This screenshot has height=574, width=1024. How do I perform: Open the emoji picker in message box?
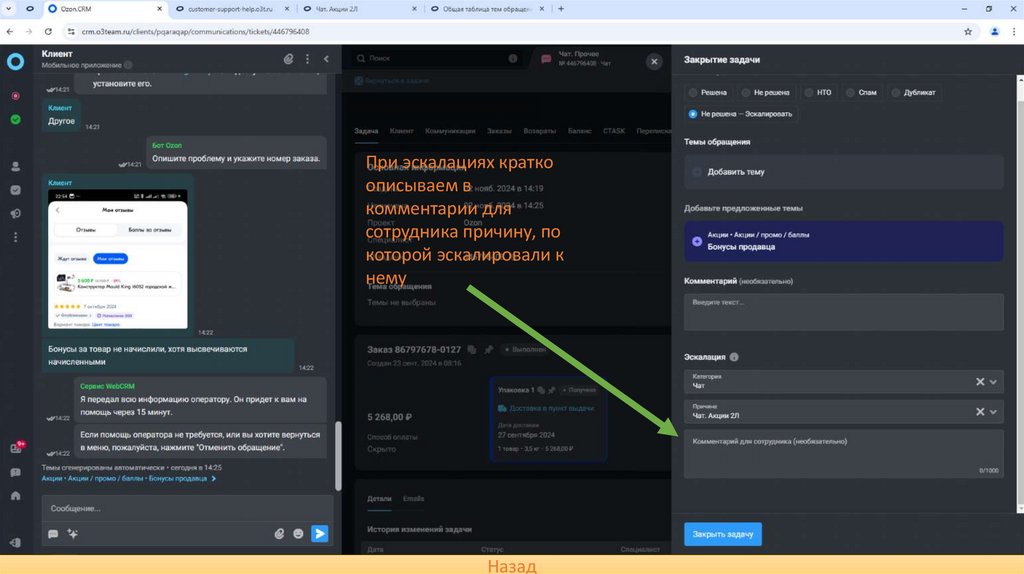click(299, 534)
